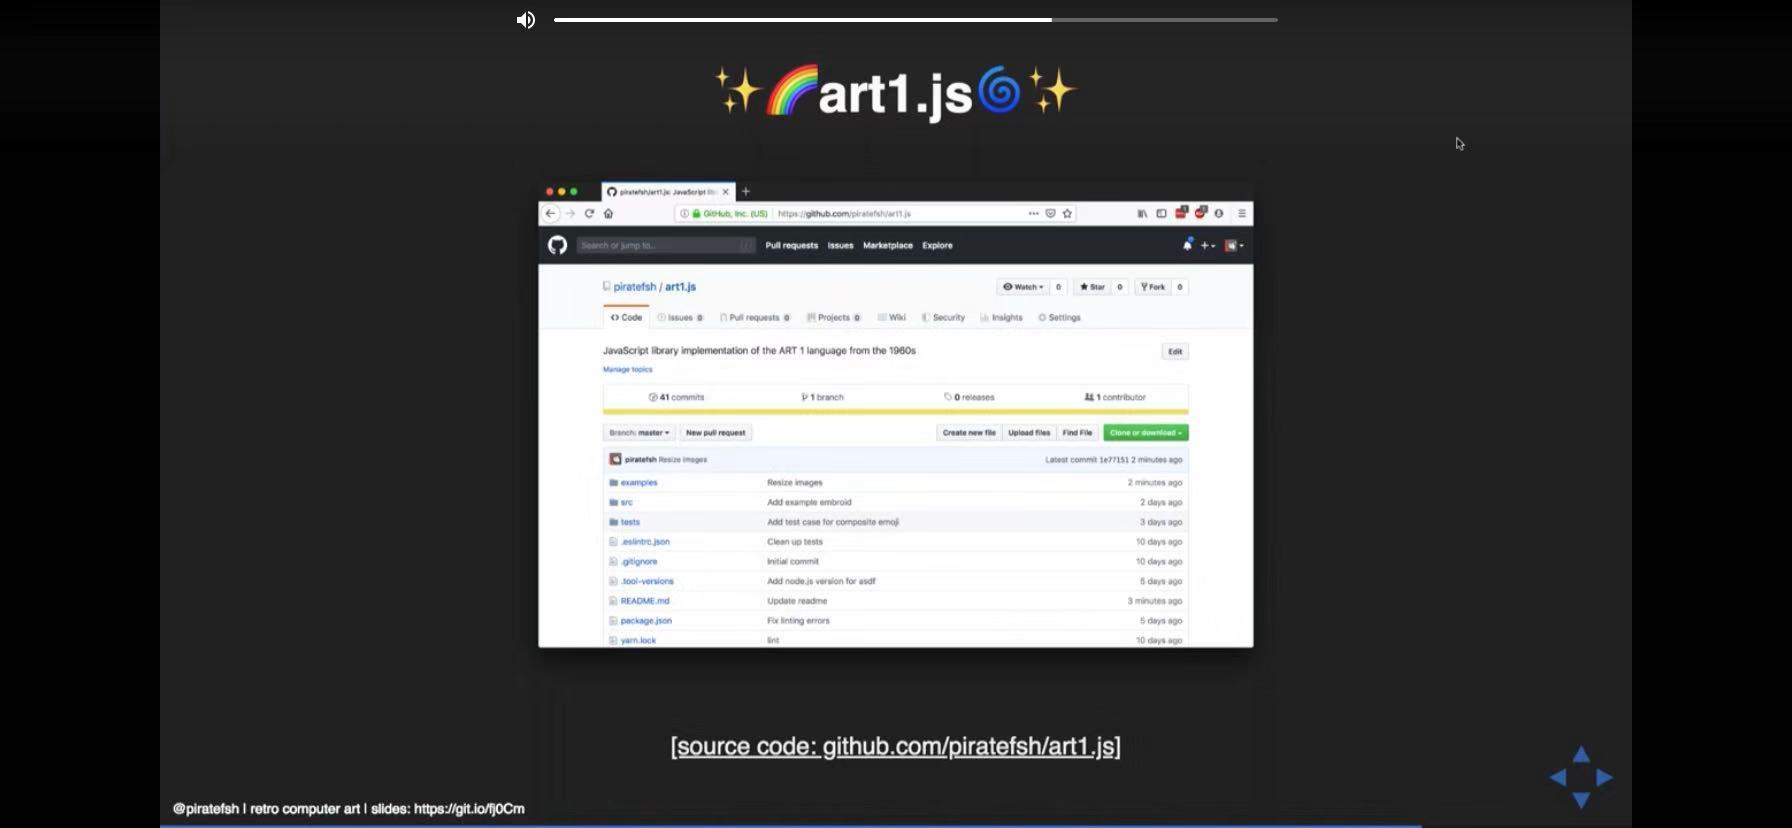This screenshot has height=828, width=1792.
Task: Open Issues in GitHub top nav
Action: (840, 245)
